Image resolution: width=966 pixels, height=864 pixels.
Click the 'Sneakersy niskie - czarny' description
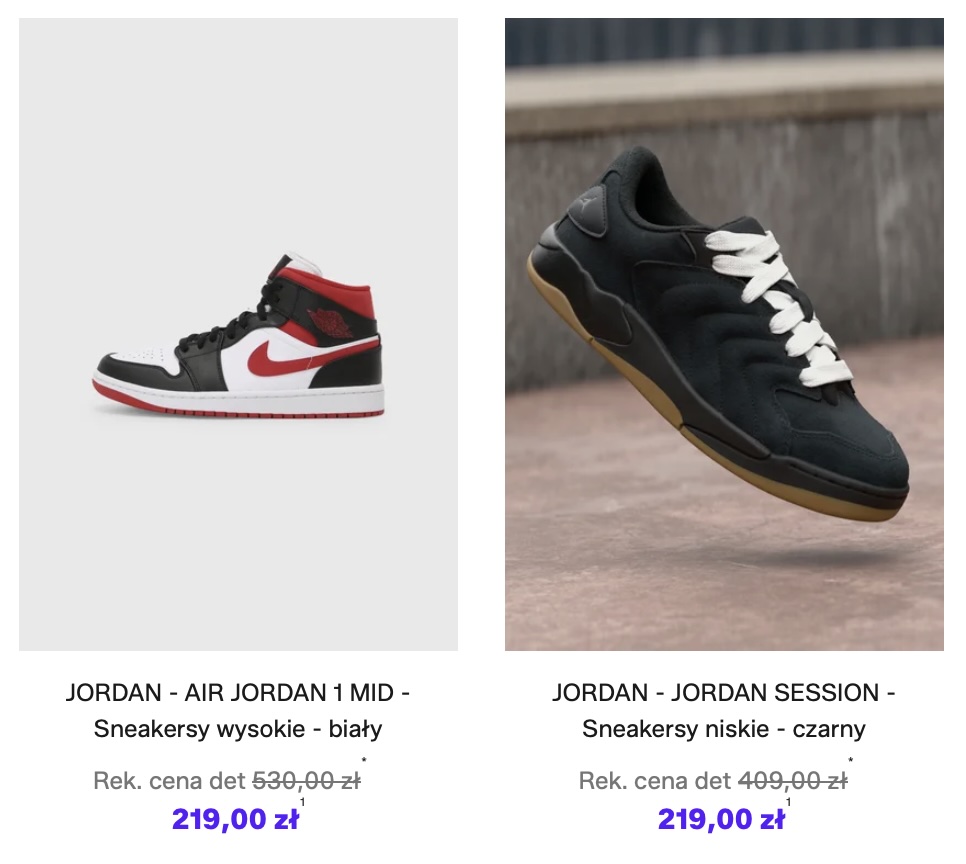(x=724, y=729)
